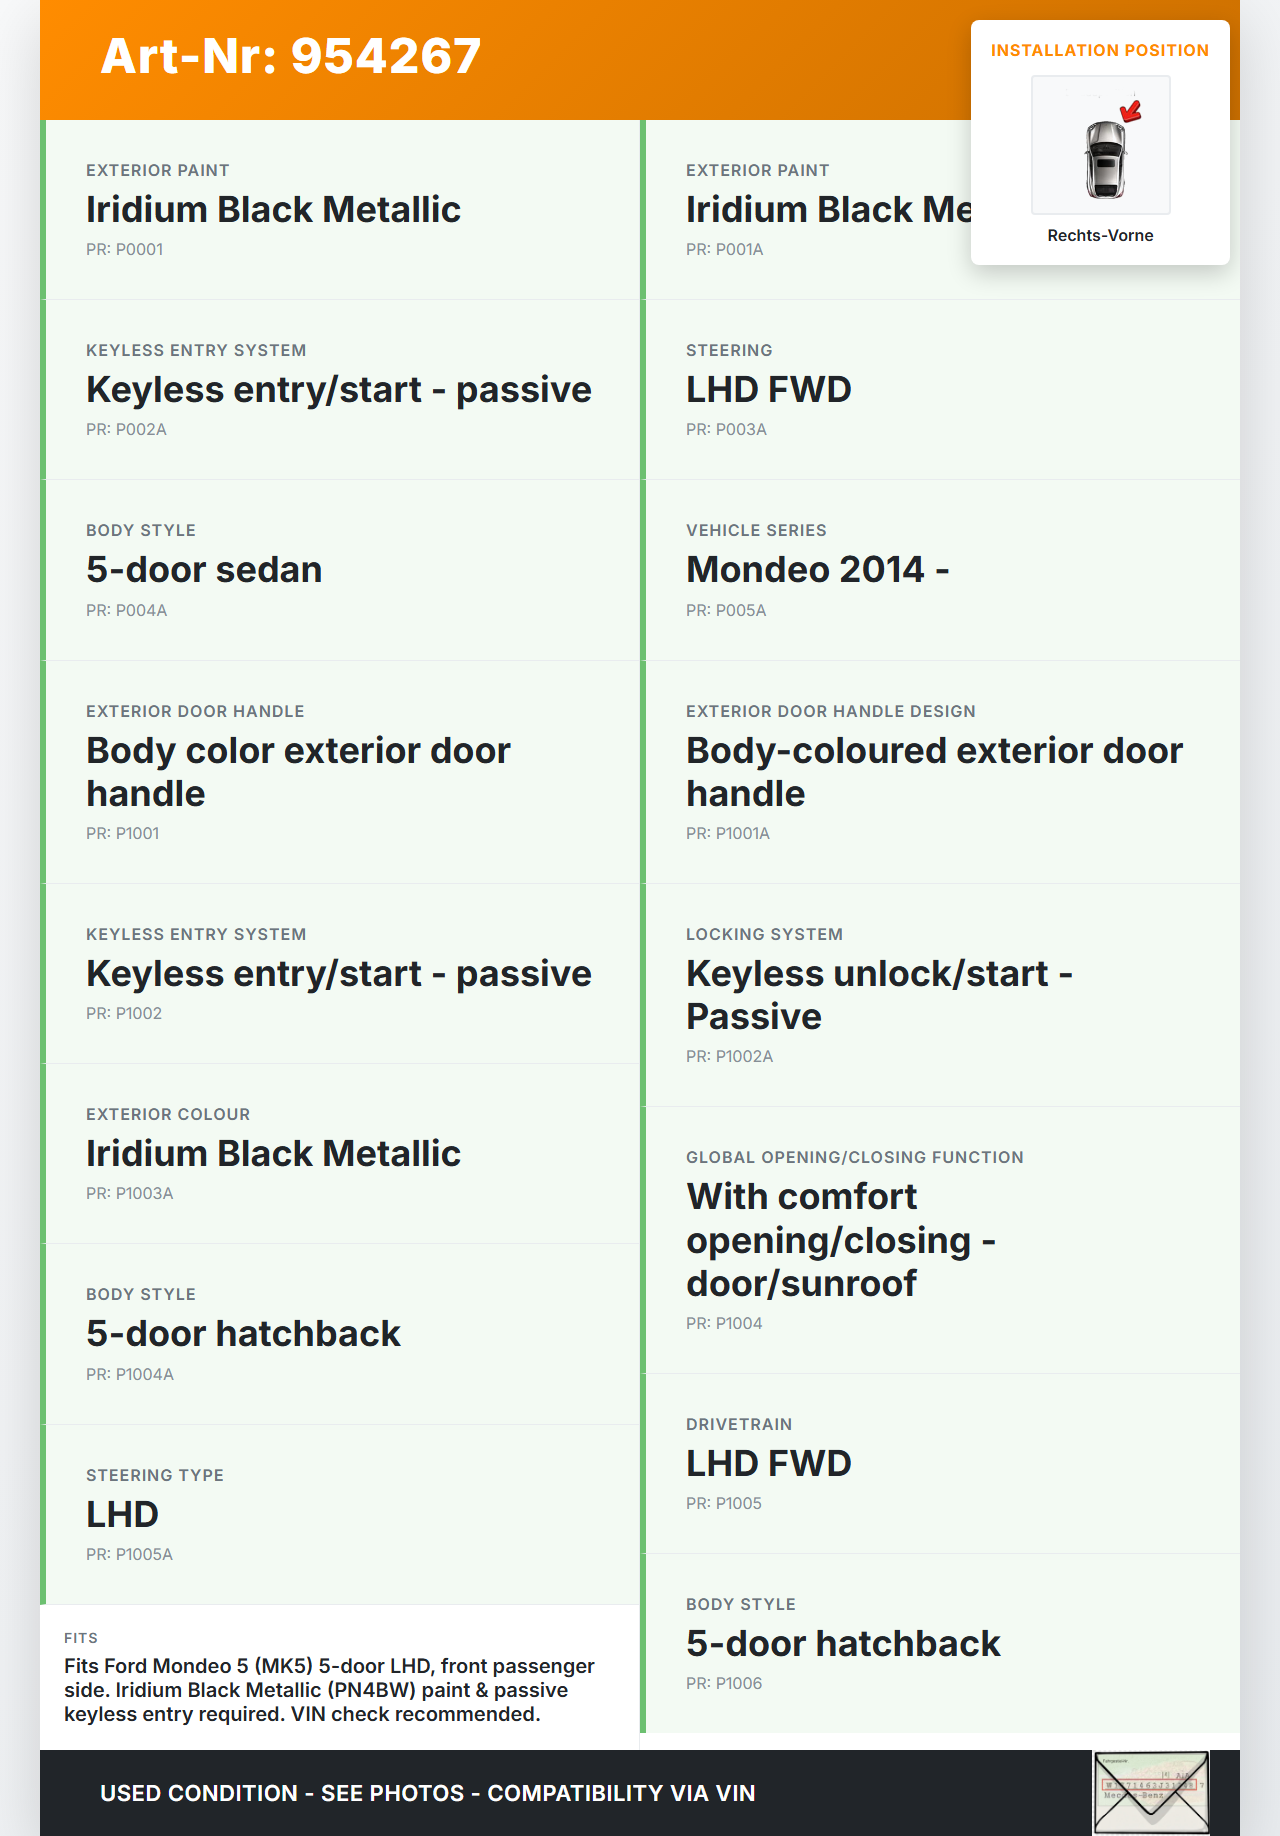Click the red arrow on car diagram

(x=1131, y=111)
